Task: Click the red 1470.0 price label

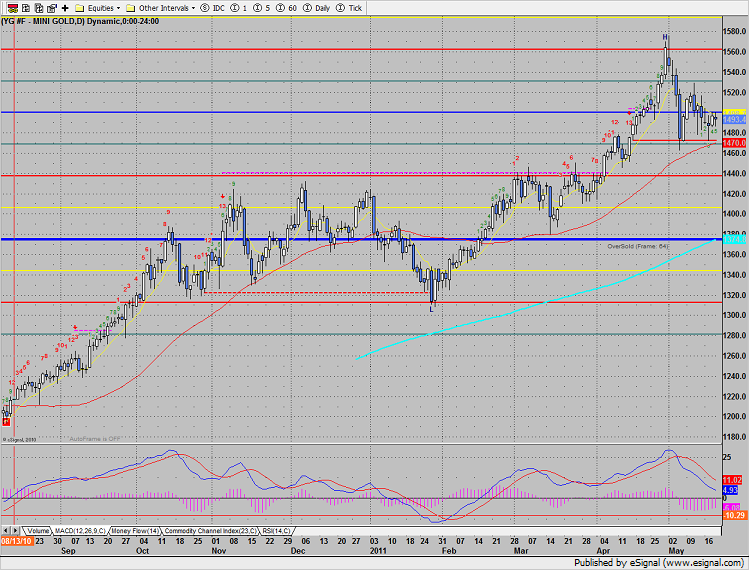Action: tap(735, 143)
